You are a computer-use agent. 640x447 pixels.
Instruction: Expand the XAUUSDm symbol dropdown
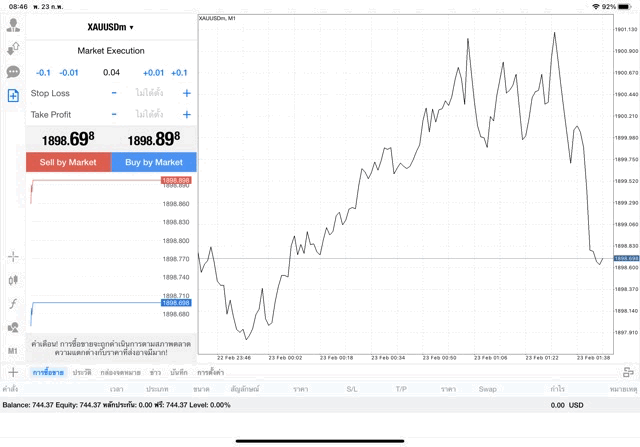point(111,27)
